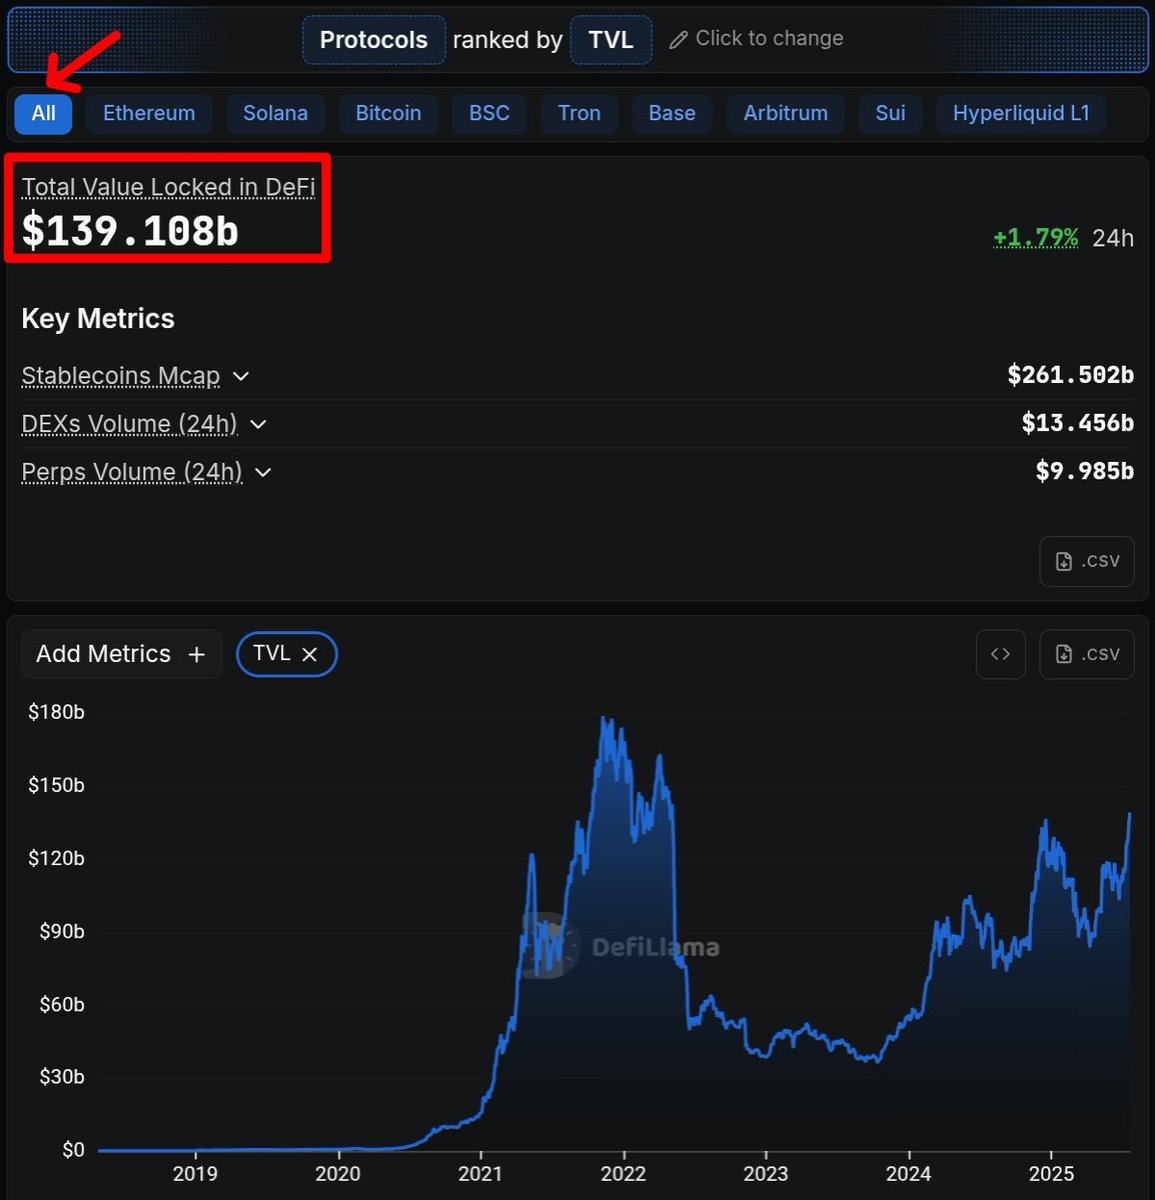
Task: Click the Total Value Locked in DeFi label
Action: (x=169, y=187)
